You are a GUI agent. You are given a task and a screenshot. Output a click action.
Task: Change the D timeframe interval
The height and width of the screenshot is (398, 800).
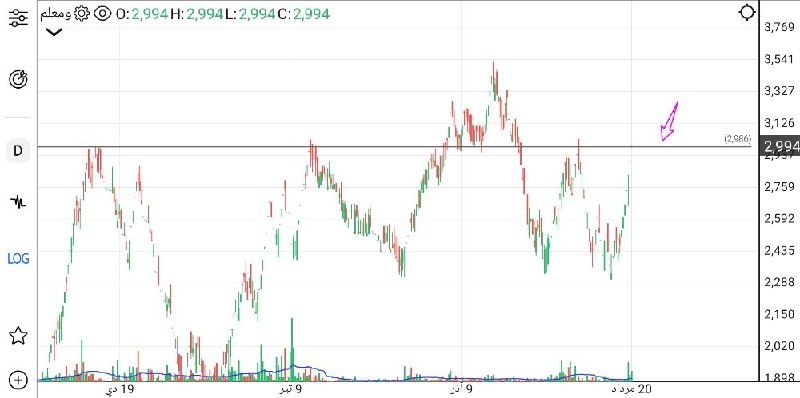[18, 151]
